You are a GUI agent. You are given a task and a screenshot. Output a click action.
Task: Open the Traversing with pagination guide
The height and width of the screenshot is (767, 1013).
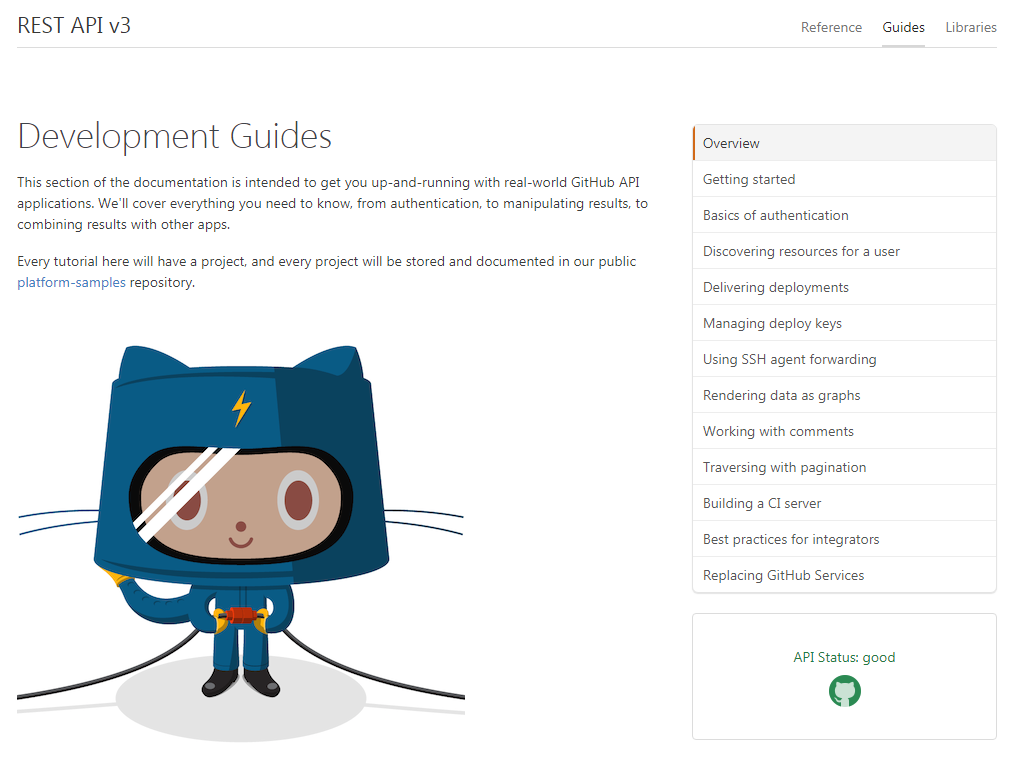click(x=784, y=467)
